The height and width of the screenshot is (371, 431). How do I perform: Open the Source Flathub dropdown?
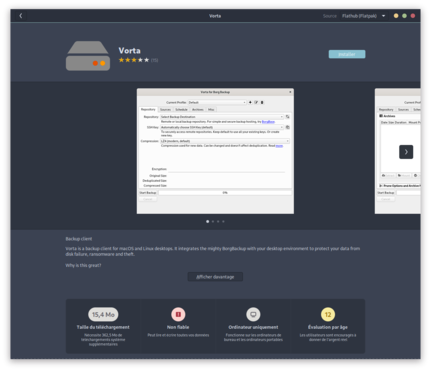(x=363, y=16)
